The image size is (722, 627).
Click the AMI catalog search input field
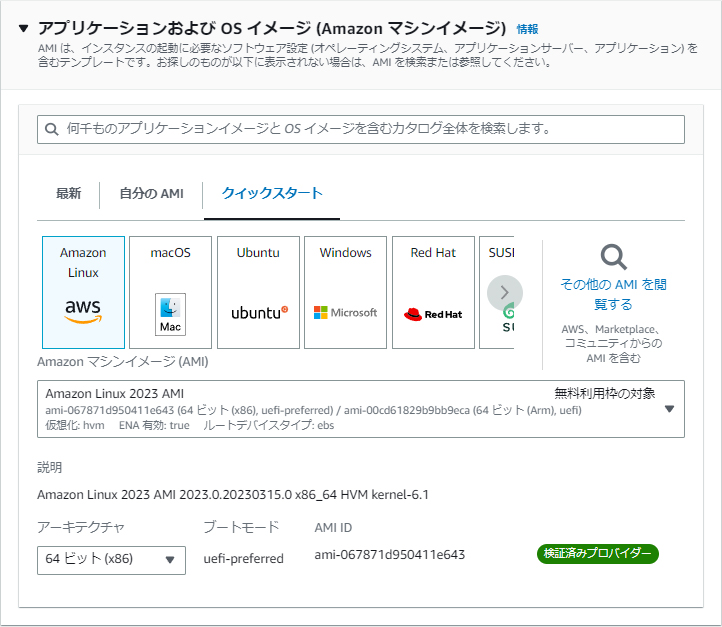[370, 129]
